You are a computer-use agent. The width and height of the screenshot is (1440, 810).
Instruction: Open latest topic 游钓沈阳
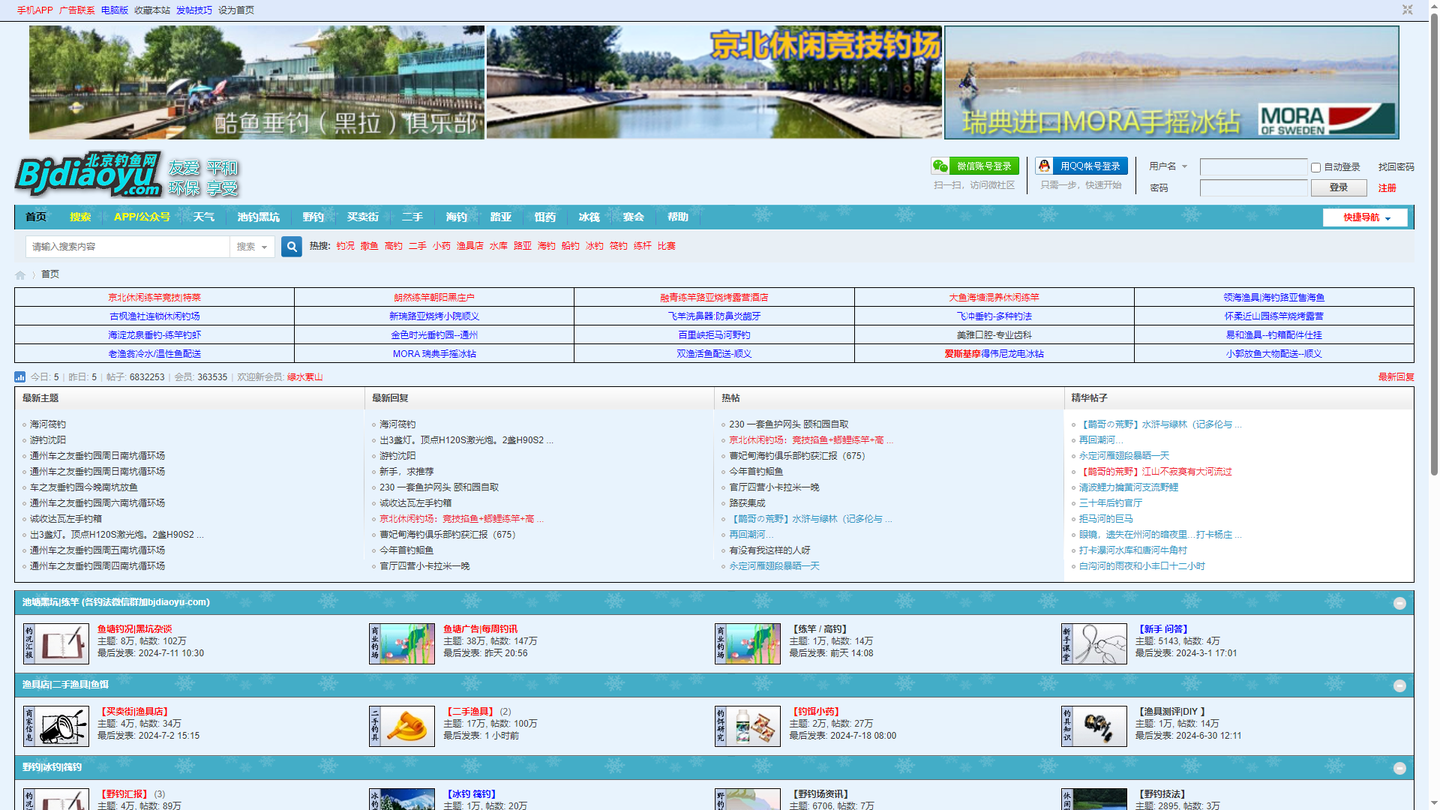pyautogui.click(x=48, y=440)
